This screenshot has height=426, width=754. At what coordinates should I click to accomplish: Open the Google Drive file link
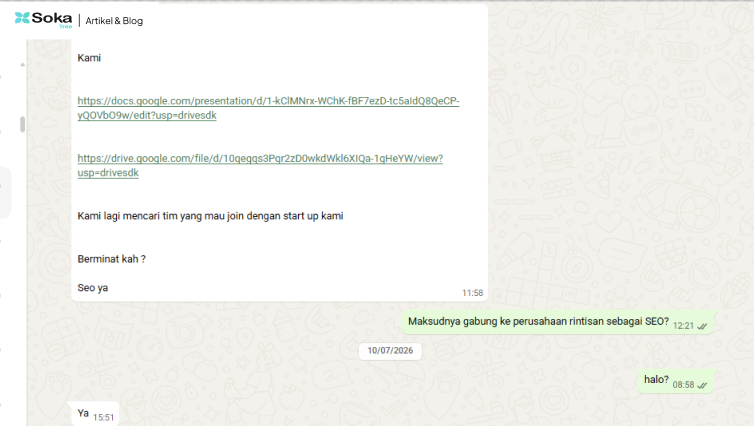tap(260, 165)
